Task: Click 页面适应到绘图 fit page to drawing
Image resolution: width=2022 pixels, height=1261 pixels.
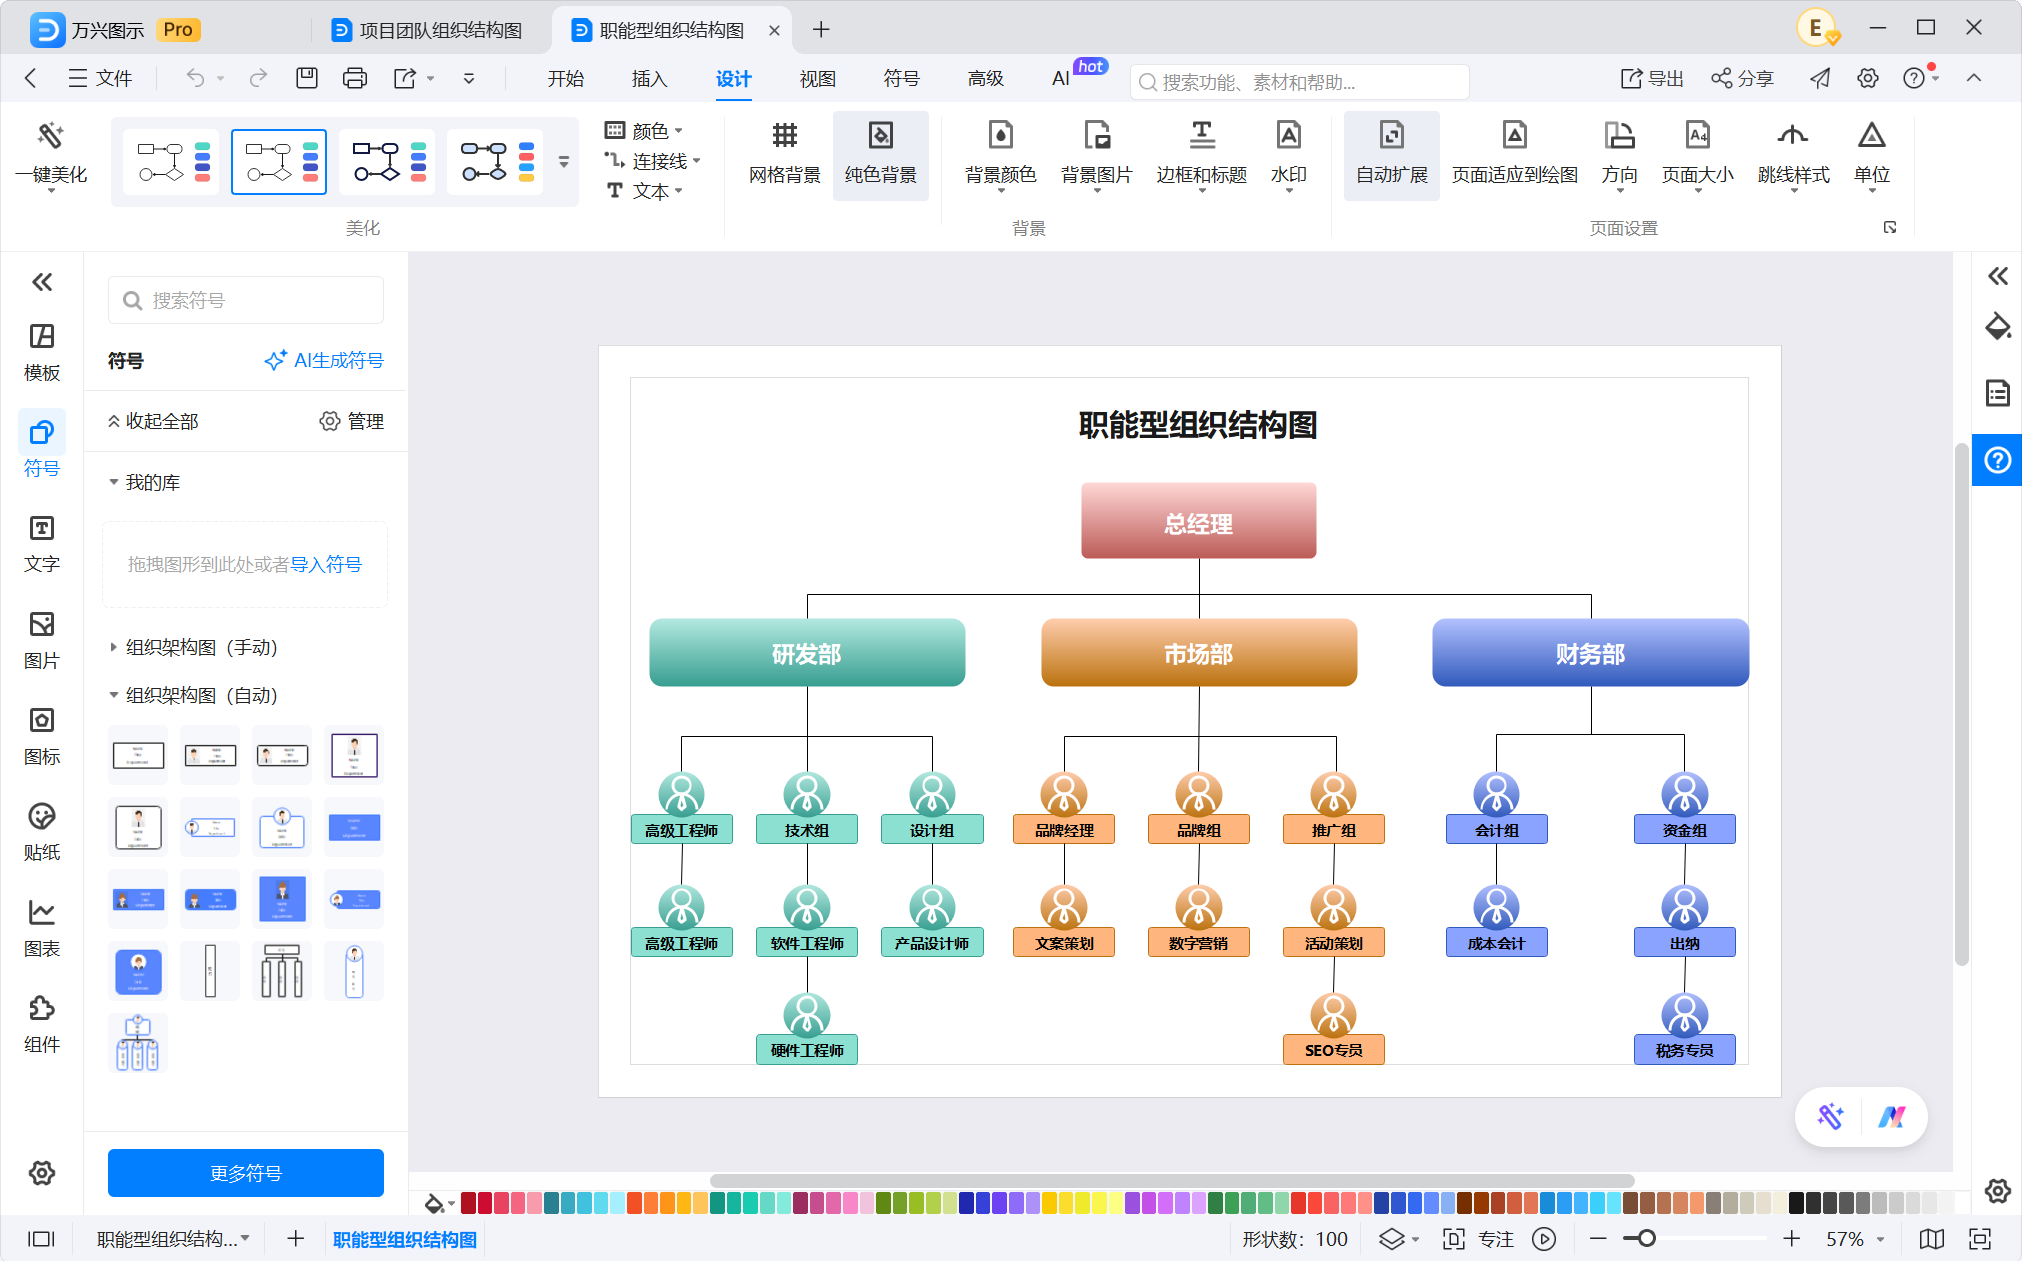Action: point(1515,155)
